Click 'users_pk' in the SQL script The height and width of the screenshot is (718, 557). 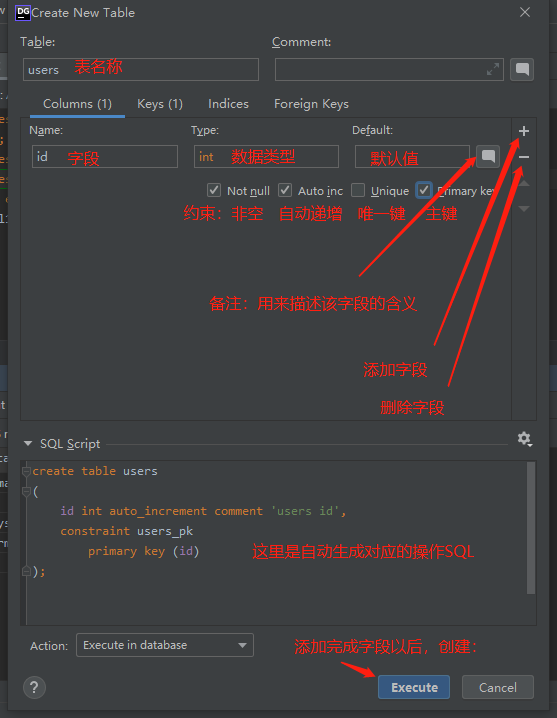click(165, 531)
